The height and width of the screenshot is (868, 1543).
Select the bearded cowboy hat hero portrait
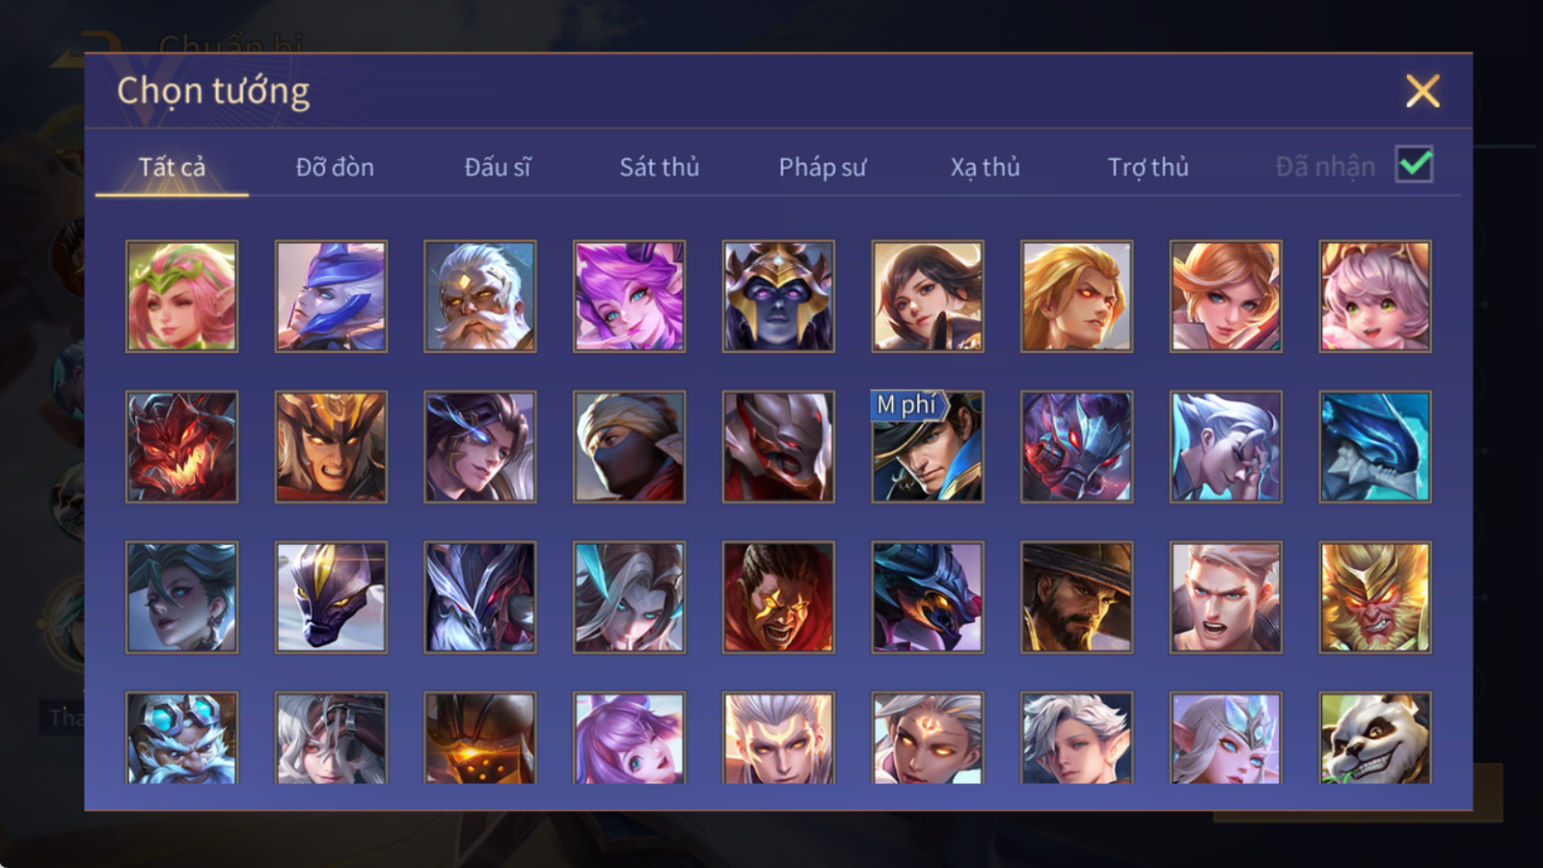click(x=1077, y=597)
